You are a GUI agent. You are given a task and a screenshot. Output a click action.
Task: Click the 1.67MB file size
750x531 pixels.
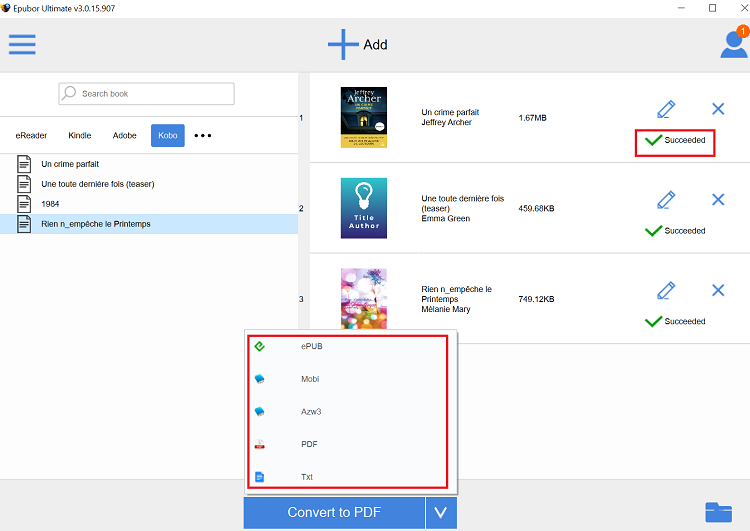532,118
